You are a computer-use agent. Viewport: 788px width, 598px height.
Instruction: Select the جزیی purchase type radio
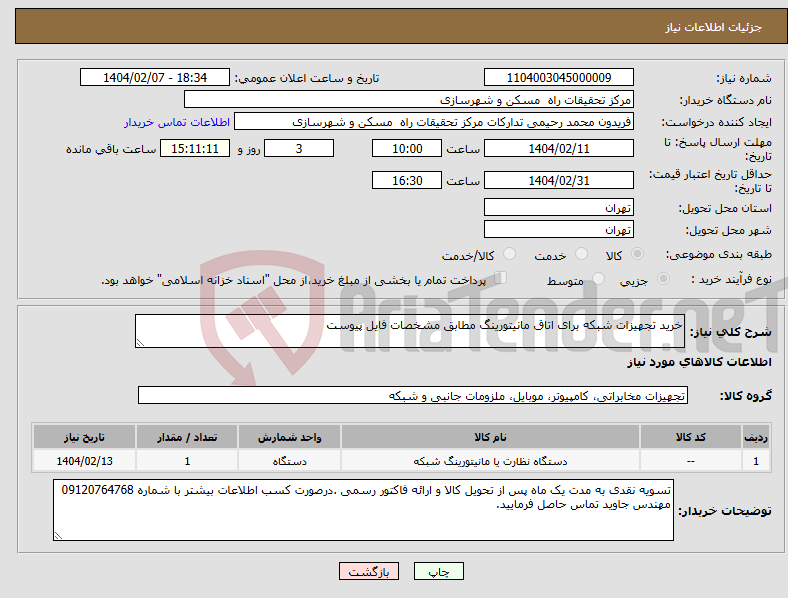coord(663,279)
